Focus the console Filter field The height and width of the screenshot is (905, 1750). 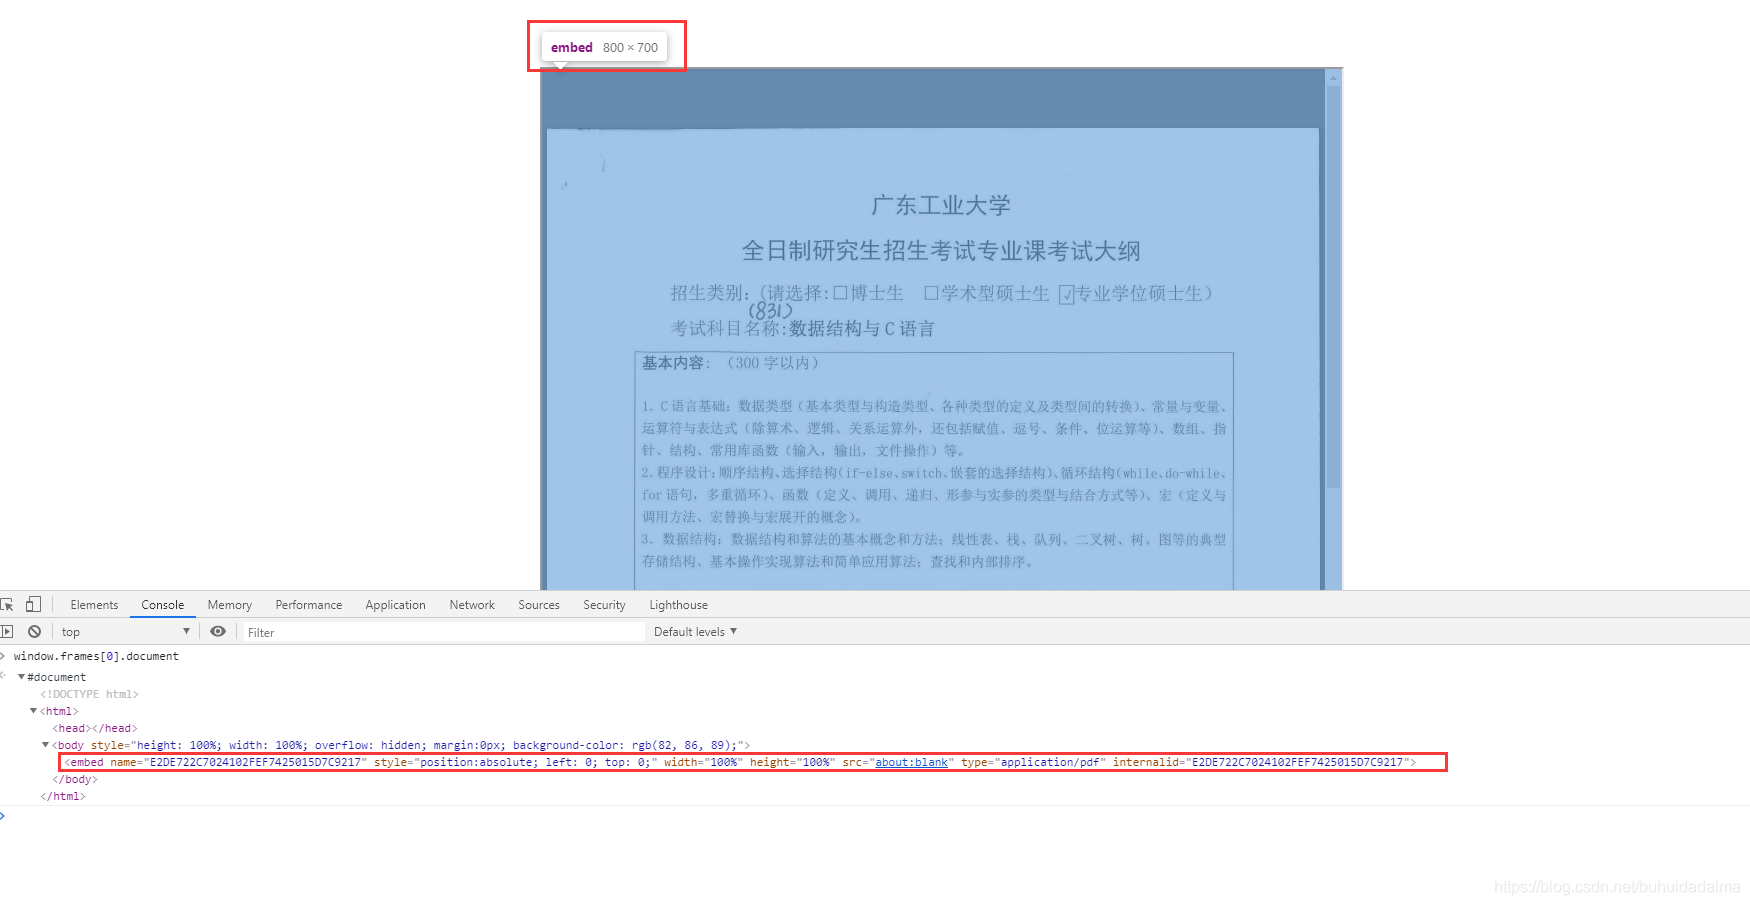coord(445,632)
